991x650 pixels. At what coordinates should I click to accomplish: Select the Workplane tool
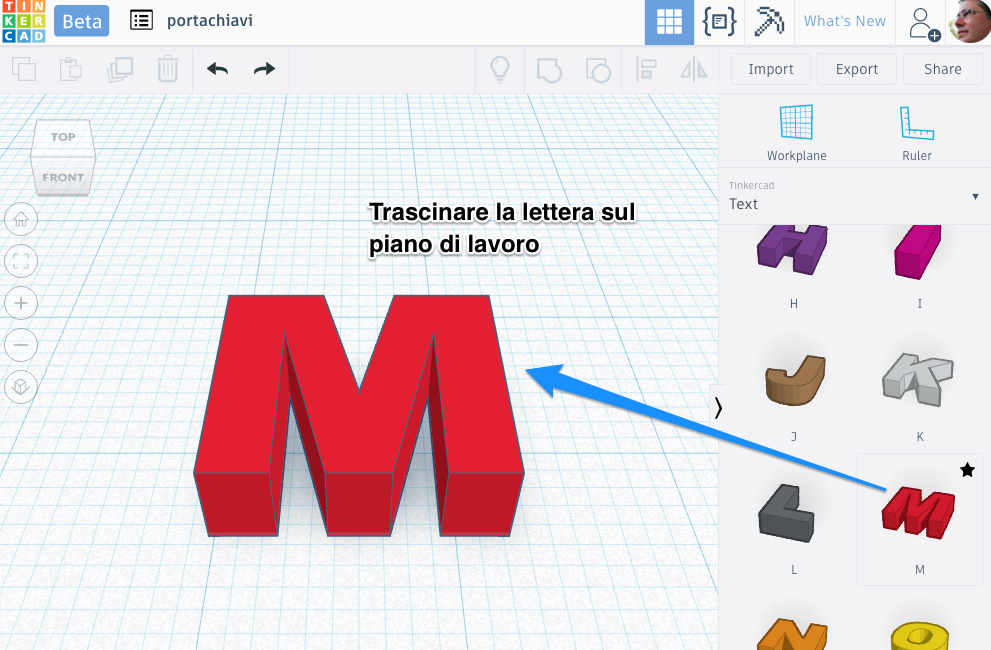(x=796, y=132)
